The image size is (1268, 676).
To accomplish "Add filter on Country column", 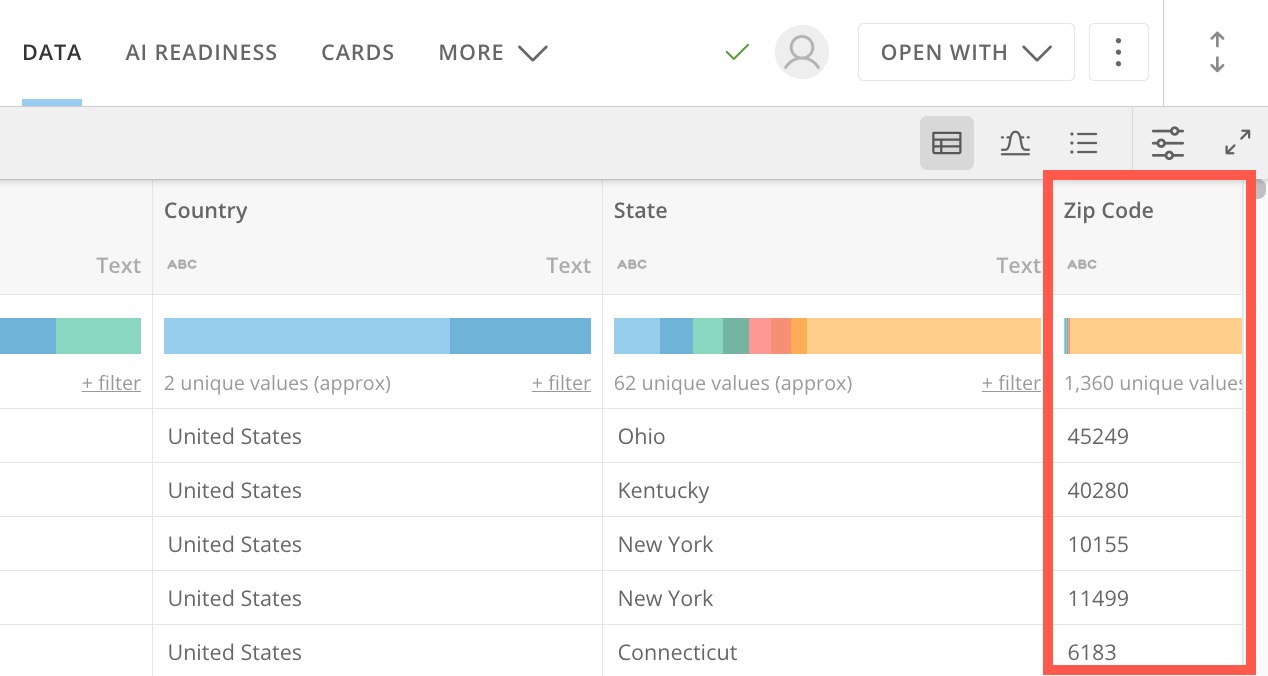I will tap(561, 383).
